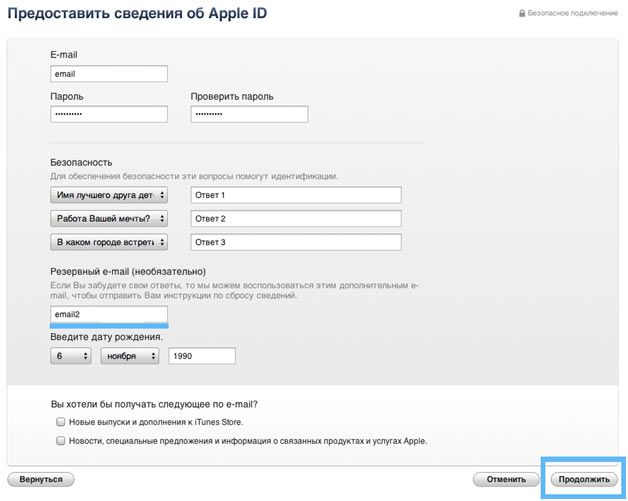Enable iTunes Store new releases checkbox
The height and width of the screenshot is (501, 628).
[x=60, y=422]
